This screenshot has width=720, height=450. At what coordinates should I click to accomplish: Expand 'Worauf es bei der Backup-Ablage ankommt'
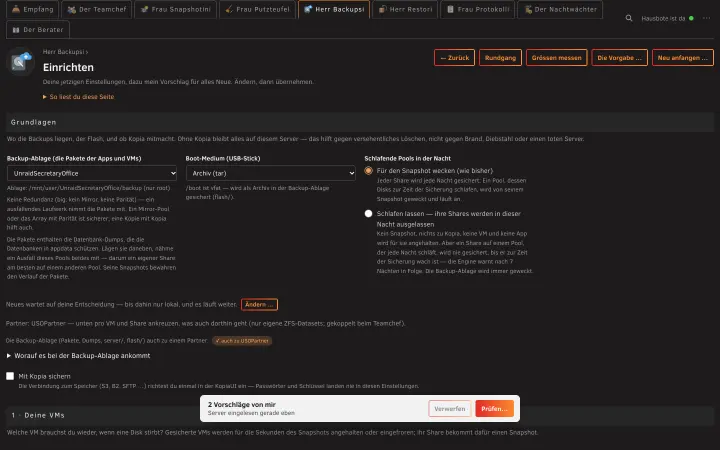(x=79, y=356)
